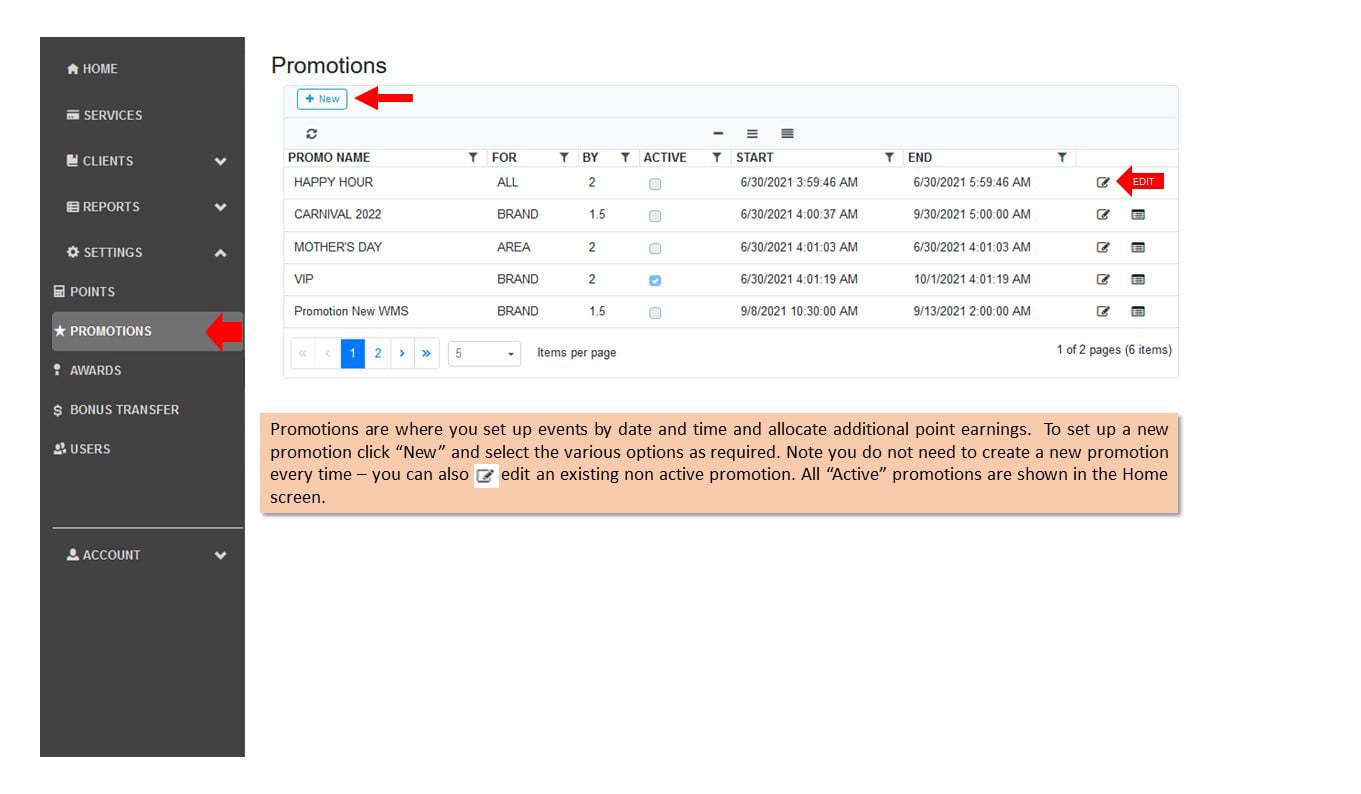Open Users in the sidebar
The width and height of the screenshot is (1361, 794).
(x=82, y=449)
